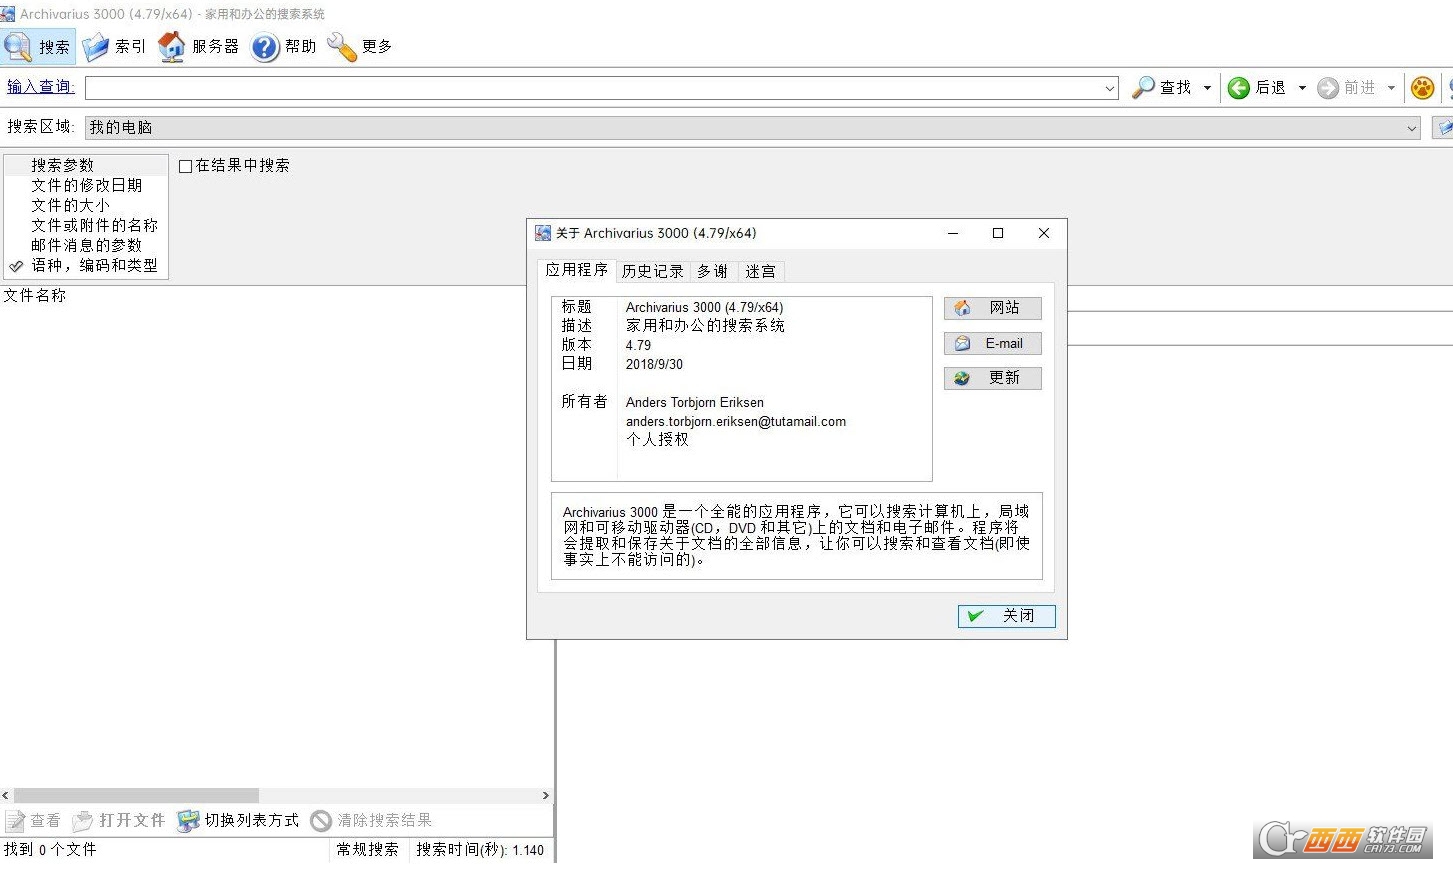Click the About dialog title icon
This screenshot has width=1453, height=869.
(x=543, y=233)
